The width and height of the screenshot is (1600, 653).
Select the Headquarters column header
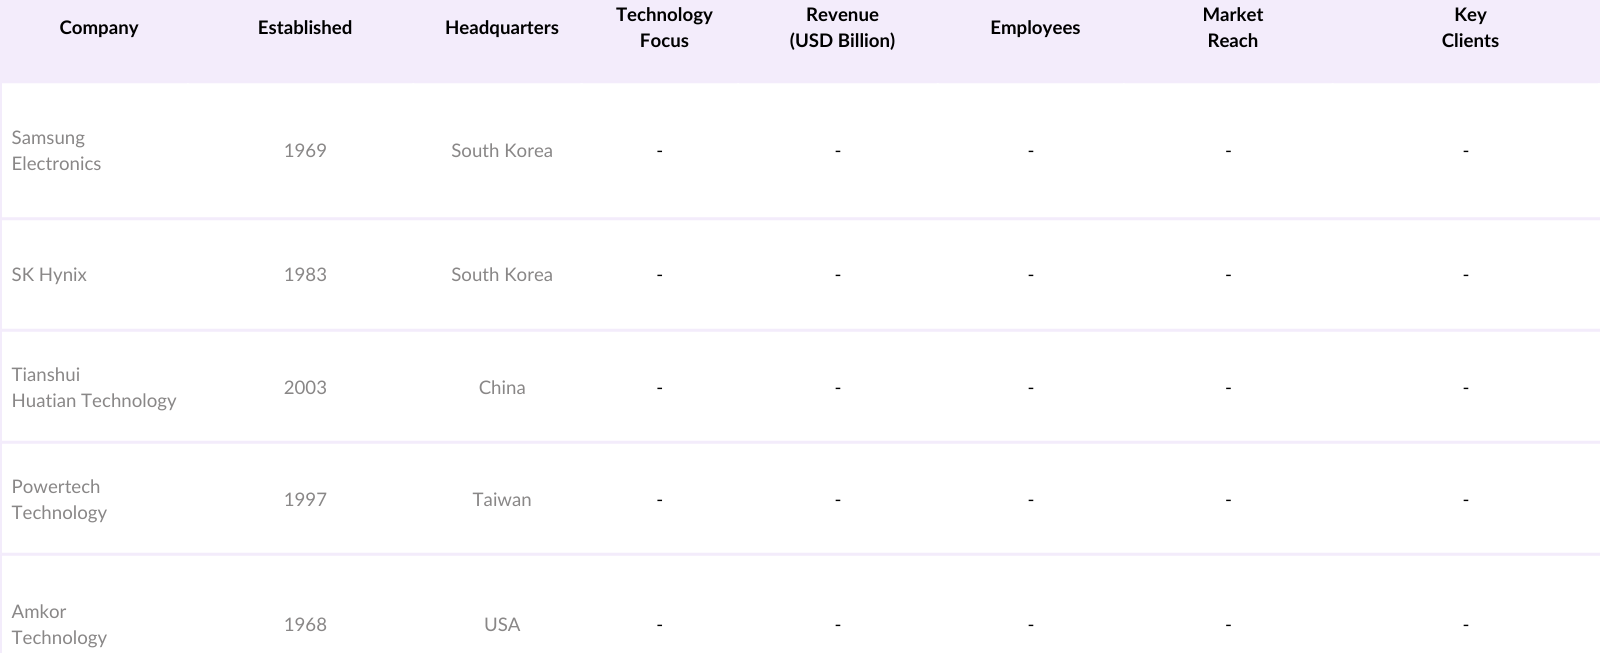[x=501, y=28]
